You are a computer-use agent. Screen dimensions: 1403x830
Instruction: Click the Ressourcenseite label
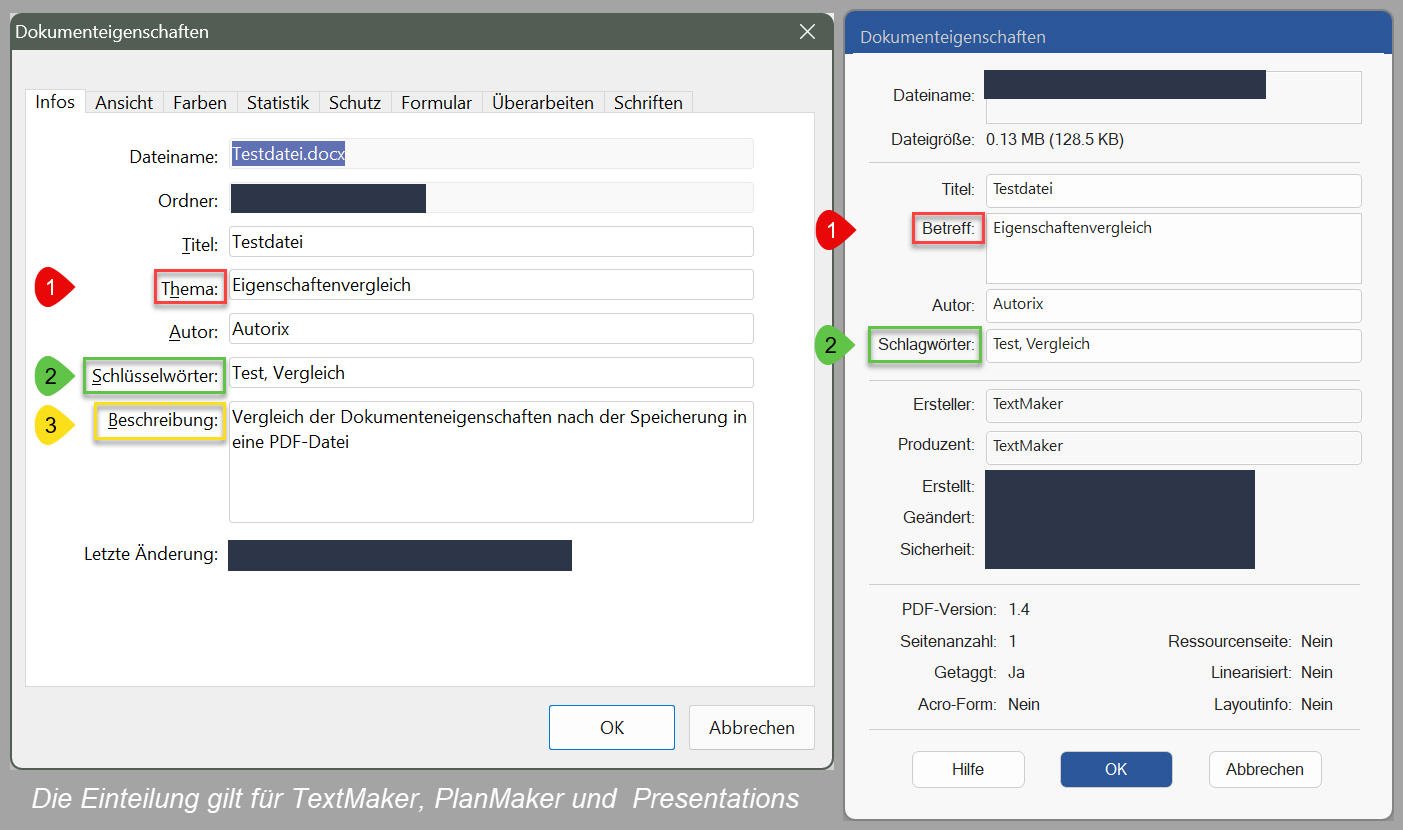pyautogui.click(x=1229, y=641)
